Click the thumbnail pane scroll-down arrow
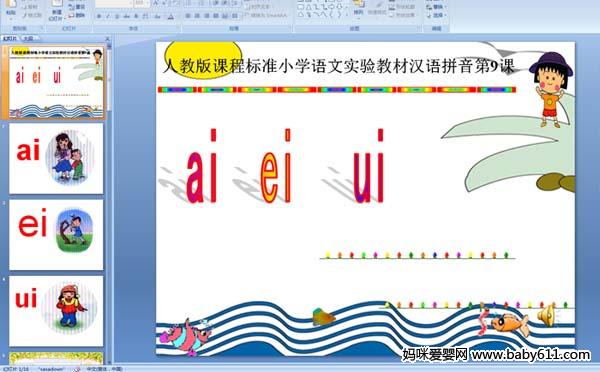Screen dimensions: 600x372 pos(109,361)
